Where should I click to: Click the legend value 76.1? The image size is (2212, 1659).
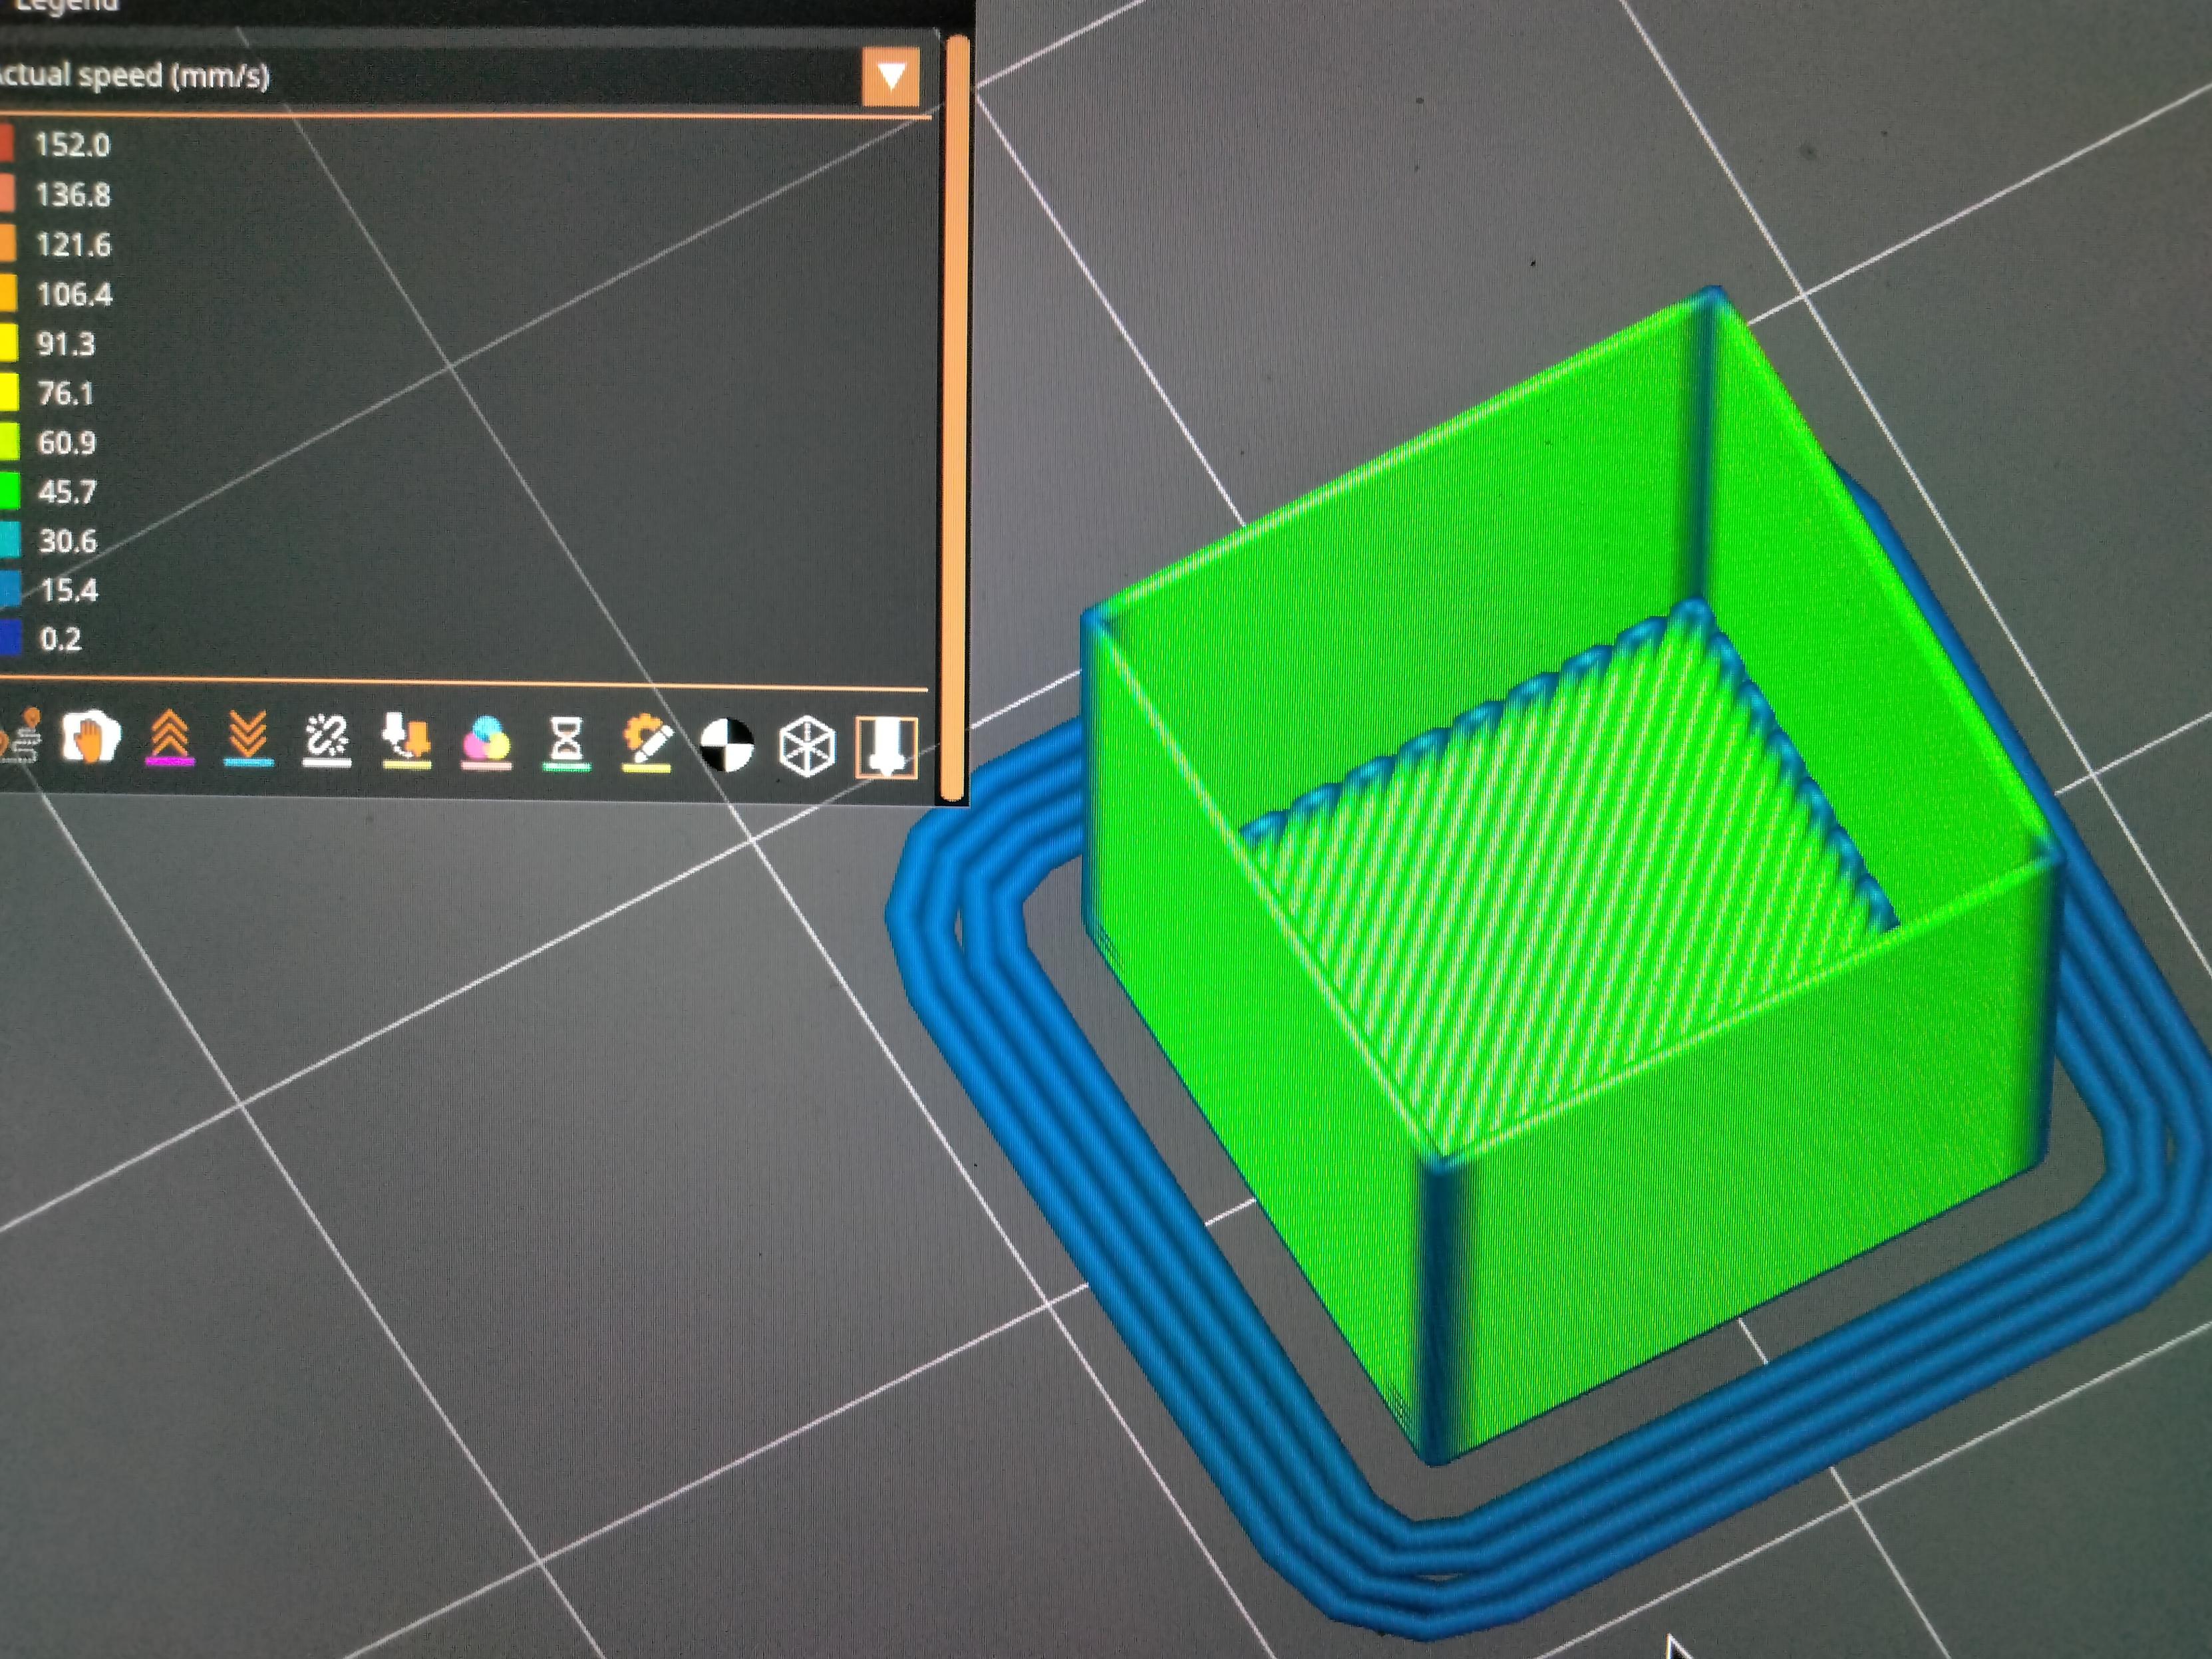65,393
